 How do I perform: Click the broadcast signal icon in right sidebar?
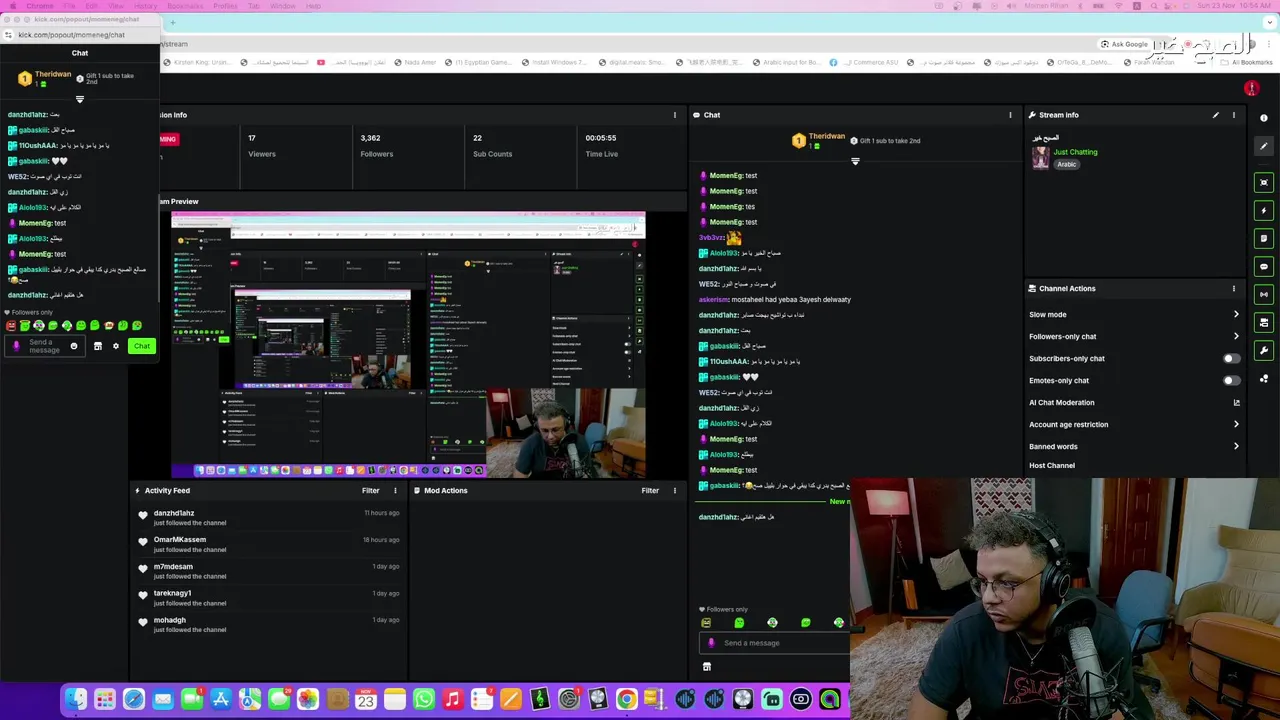pyautogui.click(x=1264, y=295)
